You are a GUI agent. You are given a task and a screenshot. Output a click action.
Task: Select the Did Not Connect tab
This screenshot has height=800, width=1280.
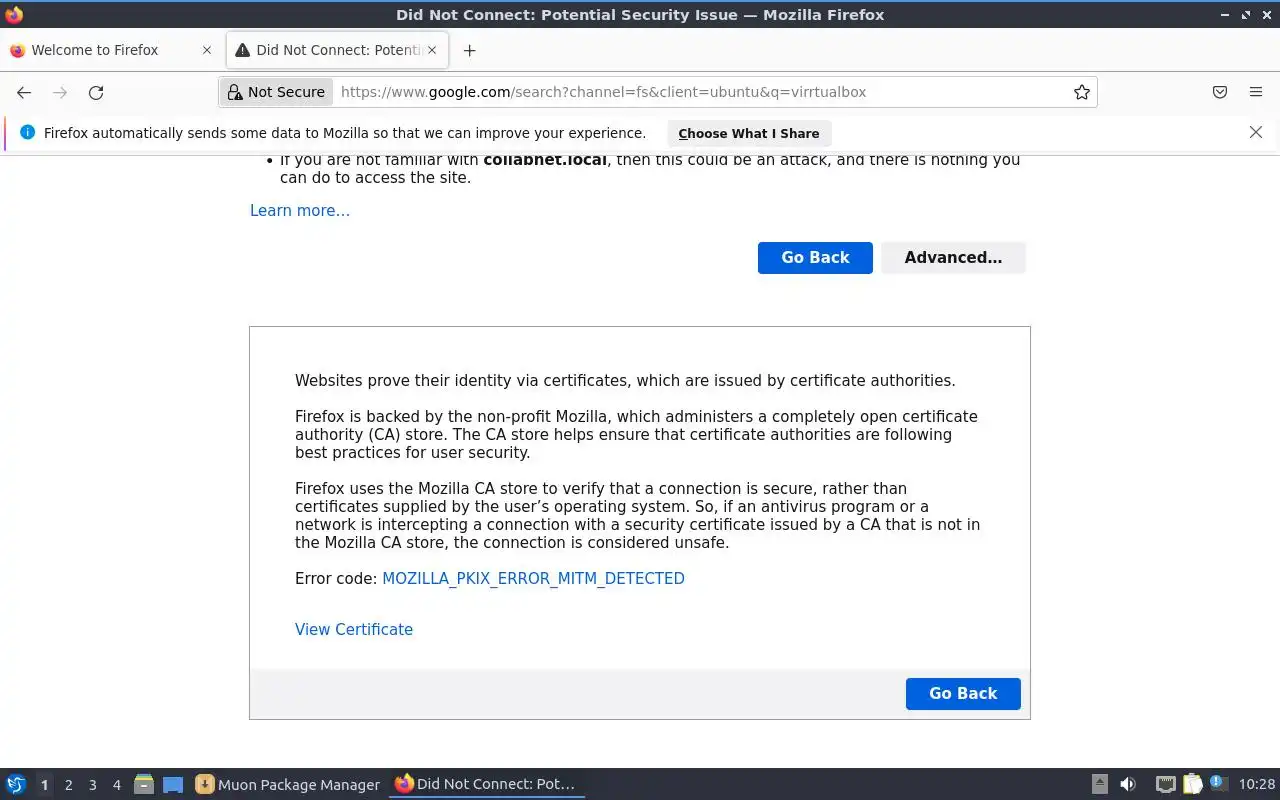[338, 50]
